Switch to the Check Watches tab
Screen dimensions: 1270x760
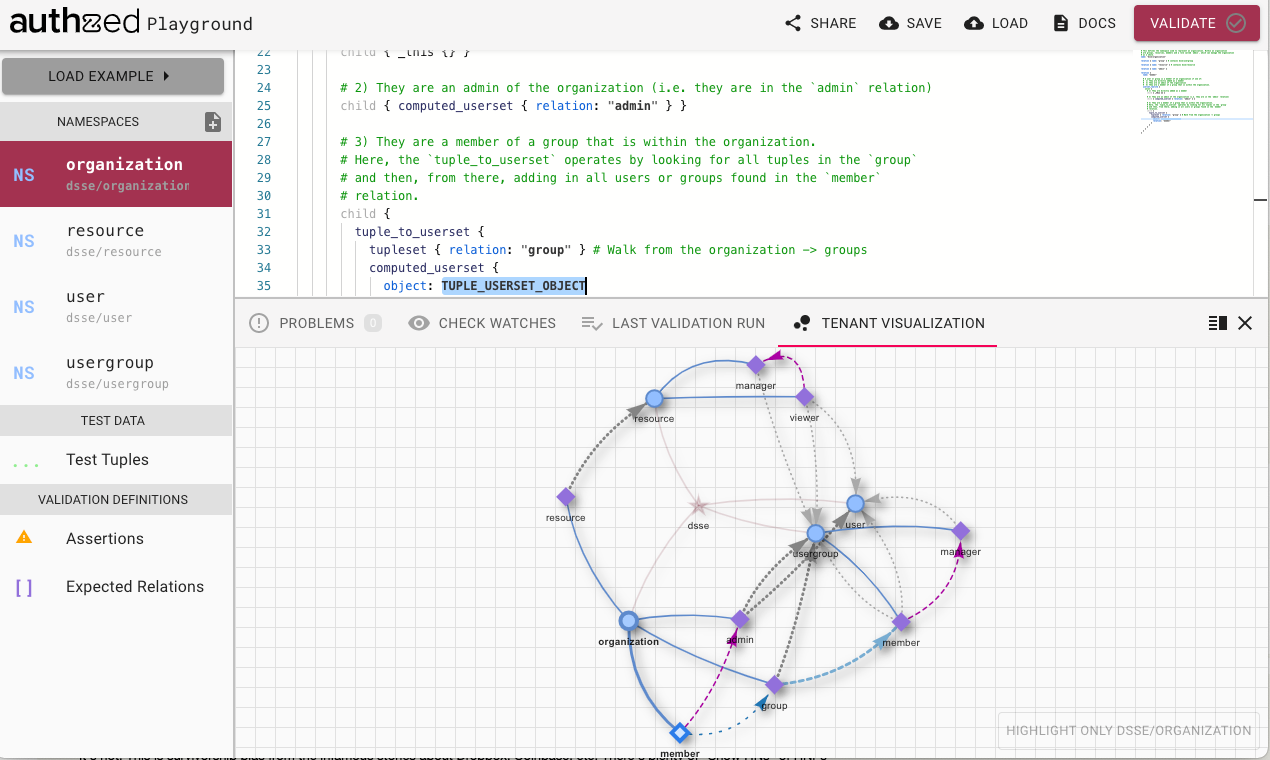(x=482, y=323)
